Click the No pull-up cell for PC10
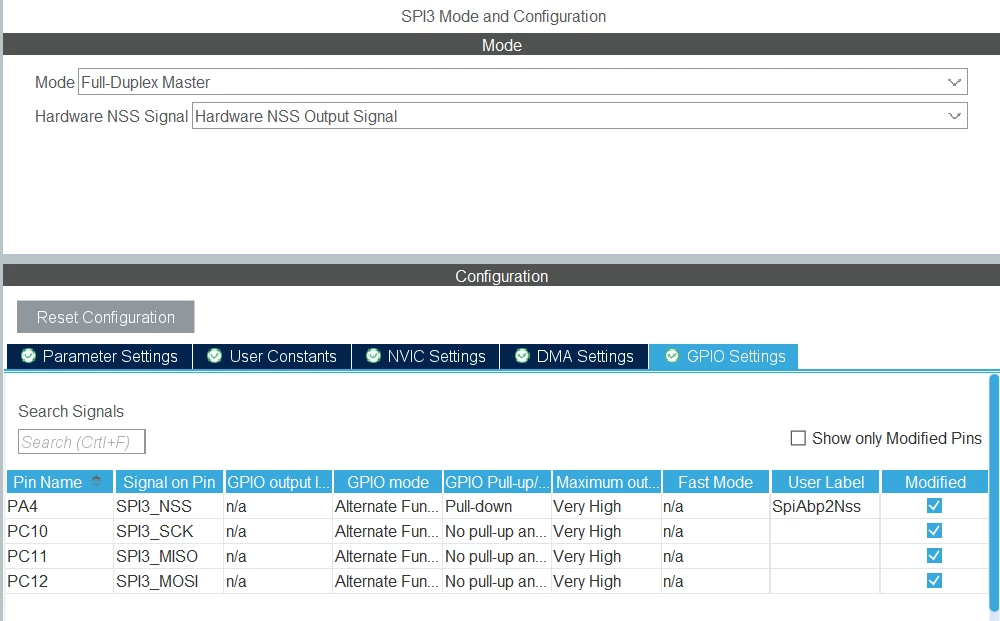The width and height of the screenshot is (1000, 621). point(497,531)
